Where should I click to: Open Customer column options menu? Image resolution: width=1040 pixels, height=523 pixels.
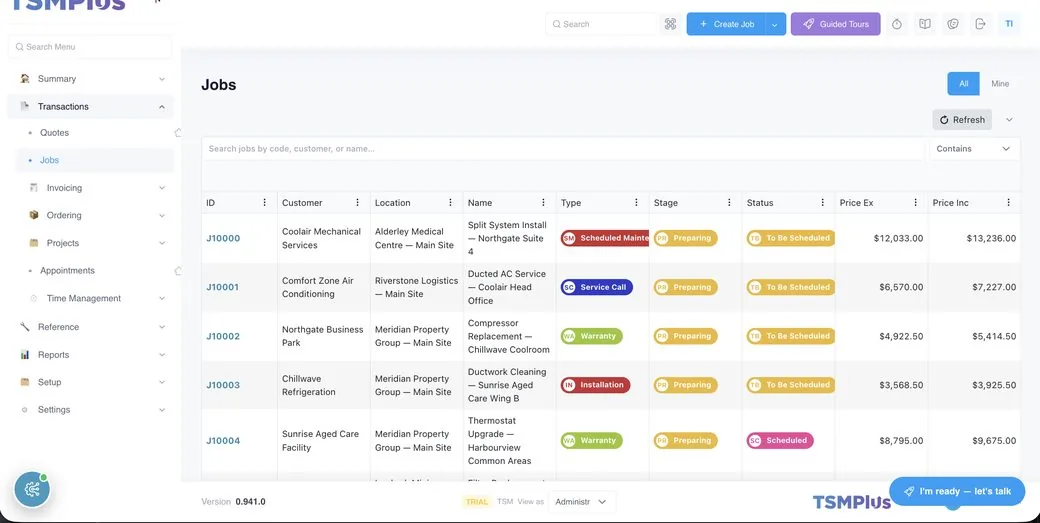click(358, 203)
